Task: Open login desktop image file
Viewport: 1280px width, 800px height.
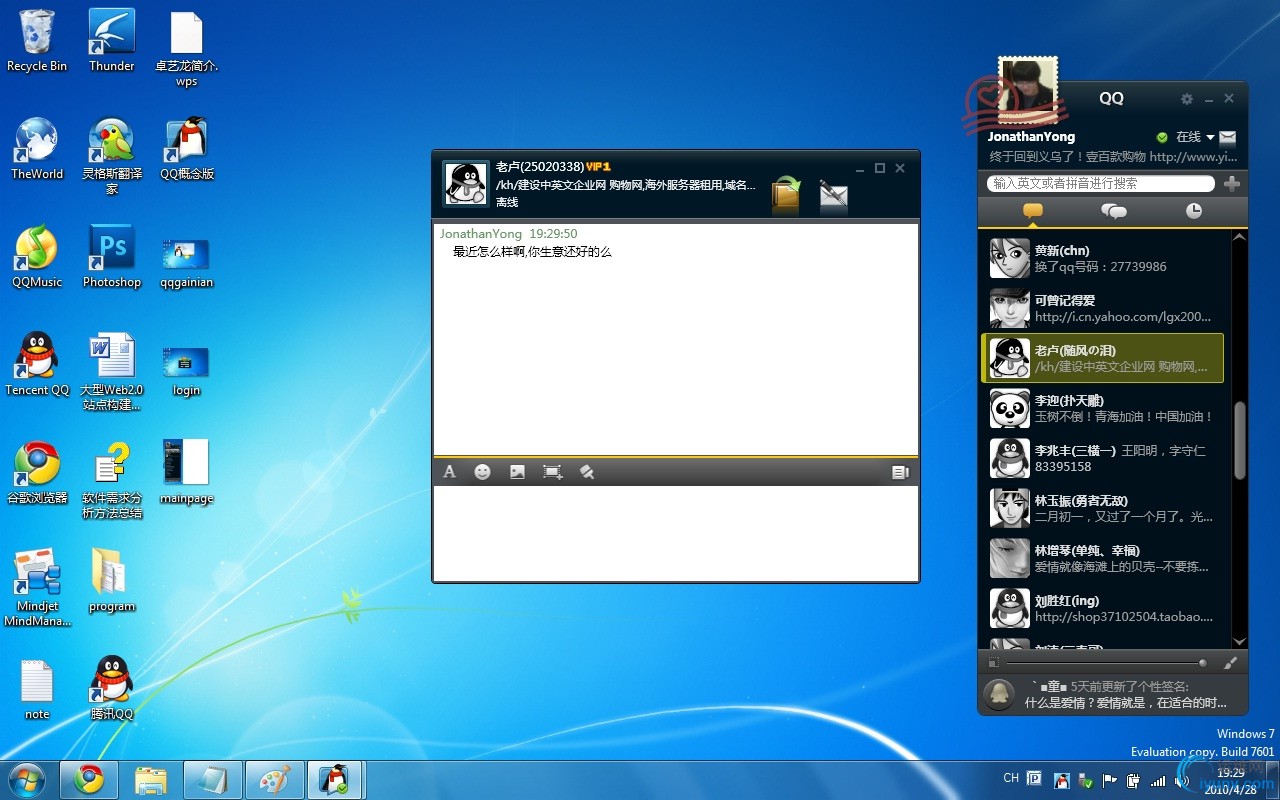Action: (187, 370)
